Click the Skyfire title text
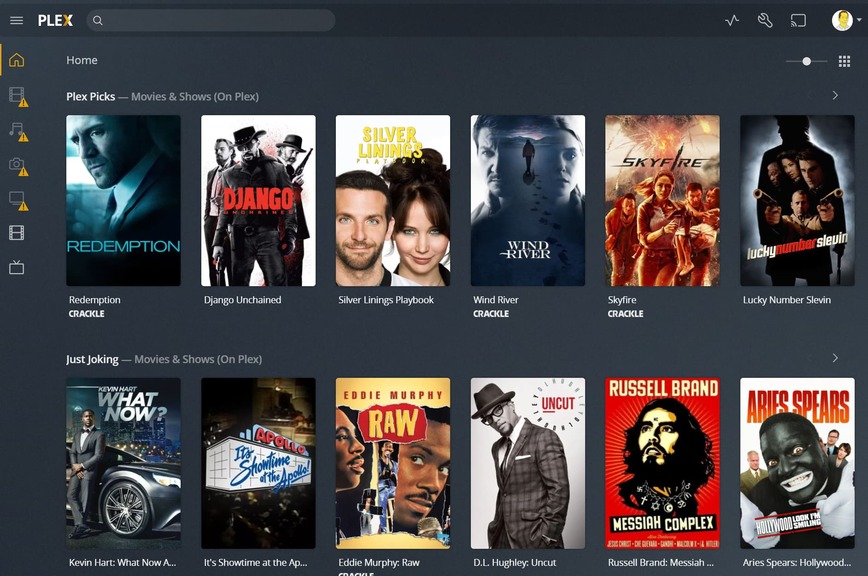The height and width of the screenshot is (576, 868). pyautogui.click(x=622, y=300)
